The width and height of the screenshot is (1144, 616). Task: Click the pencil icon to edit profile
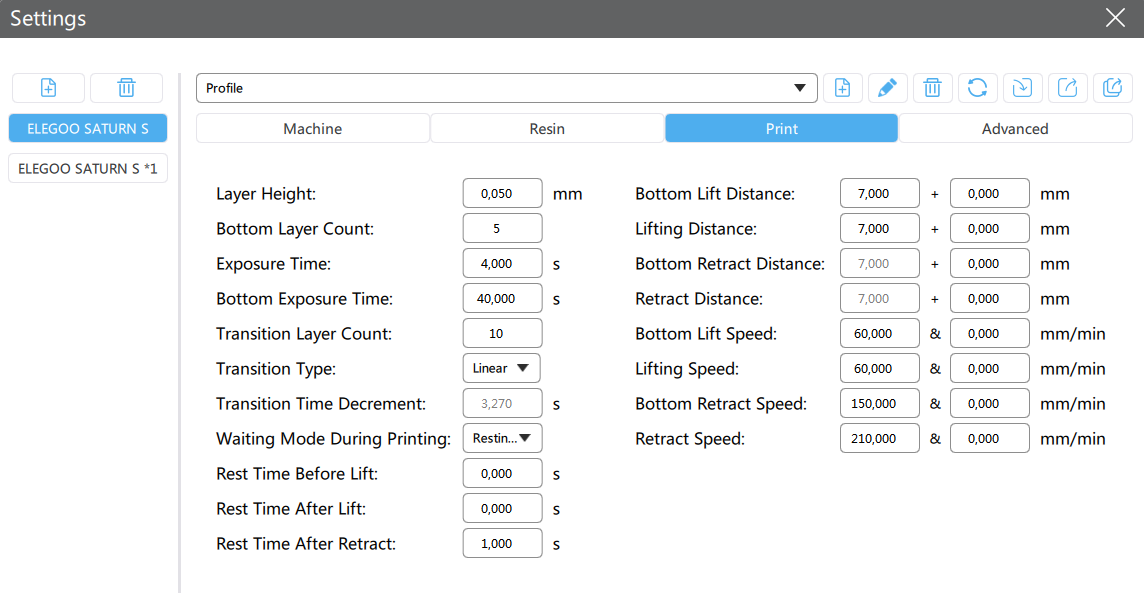[x=887, y=88]
